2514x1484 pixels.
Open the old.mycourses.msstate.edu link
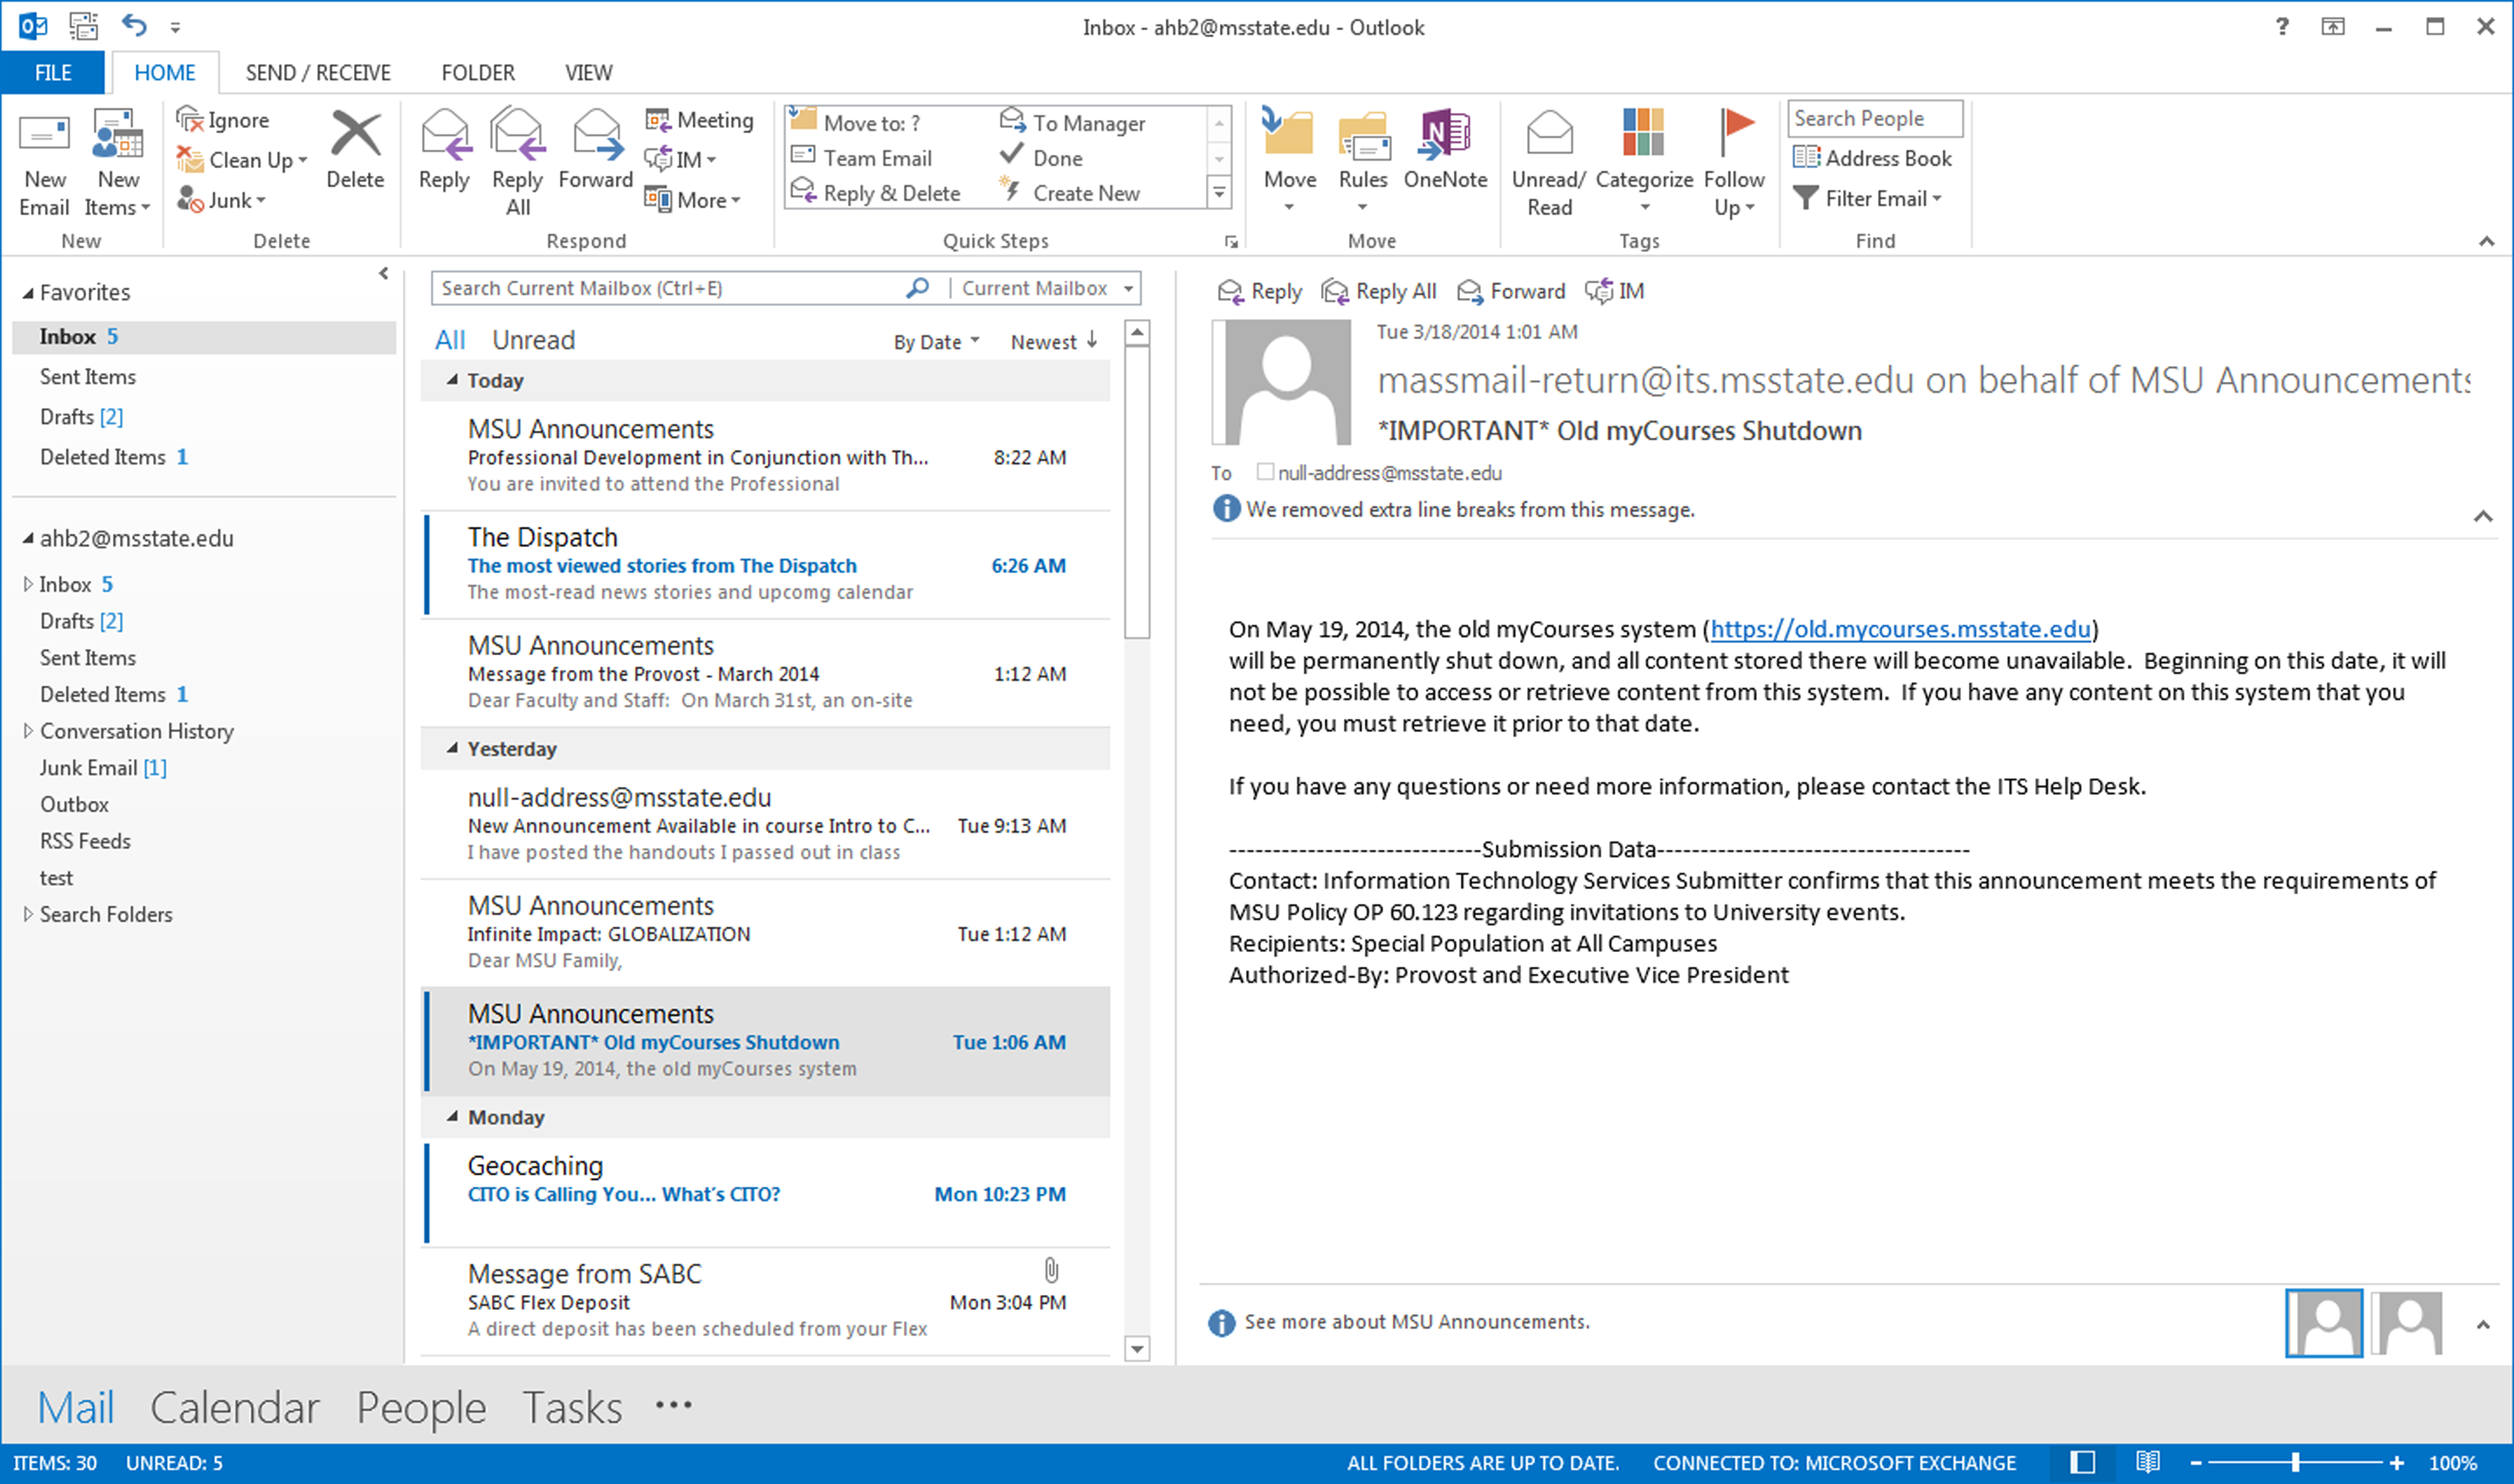click(1900, 629)
